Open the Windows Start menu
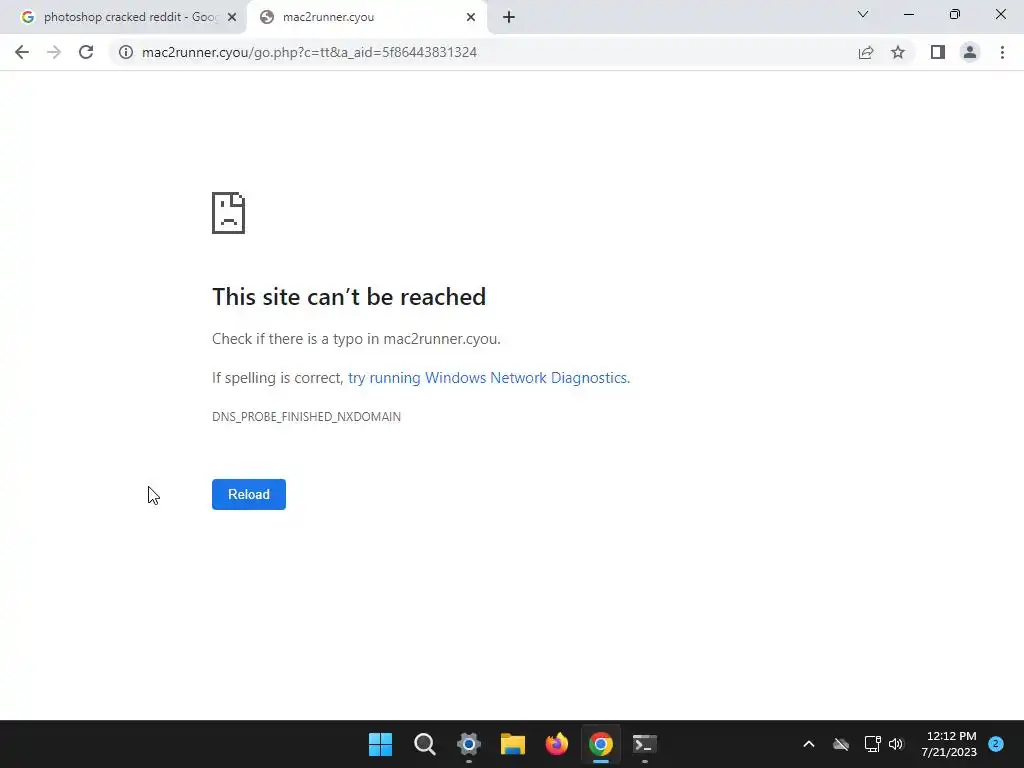Viewport: 1024px width, 768px height. tap(380, 744)
